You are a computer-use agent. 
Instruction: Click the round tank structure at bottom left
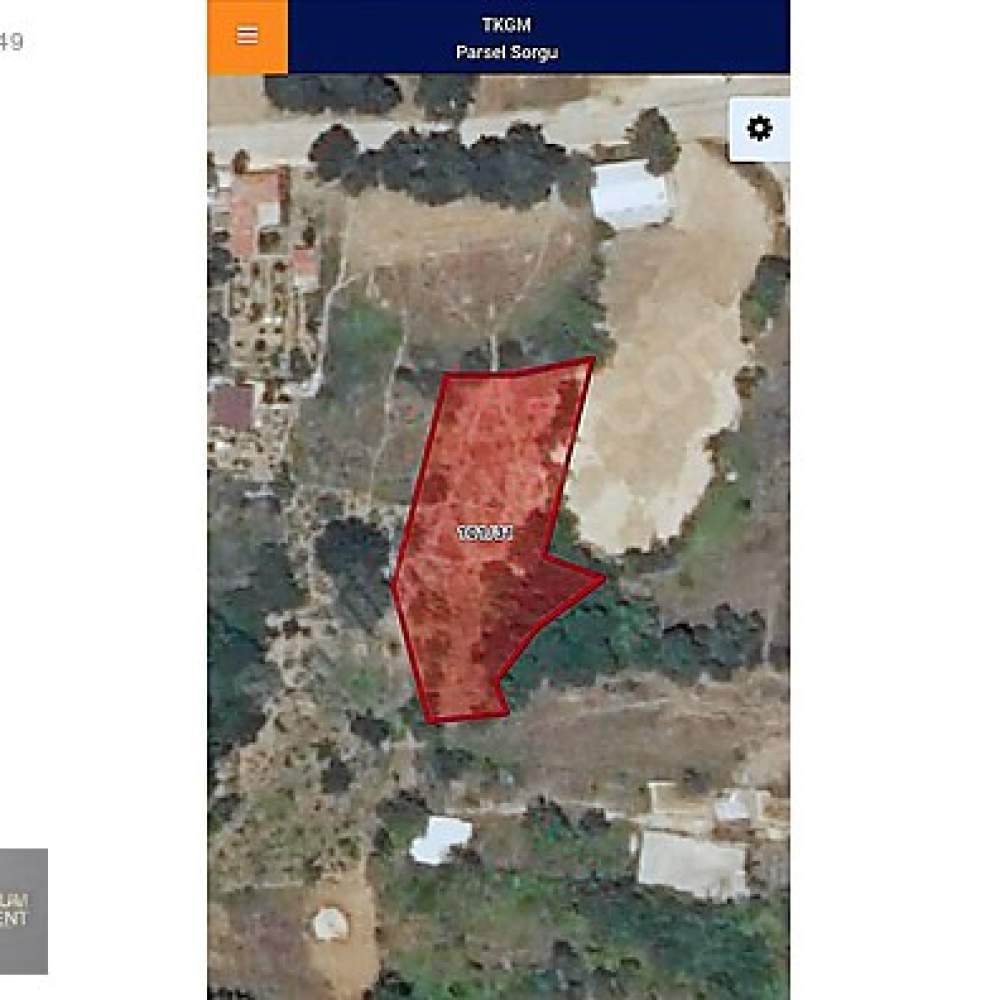tap(331, 923)
